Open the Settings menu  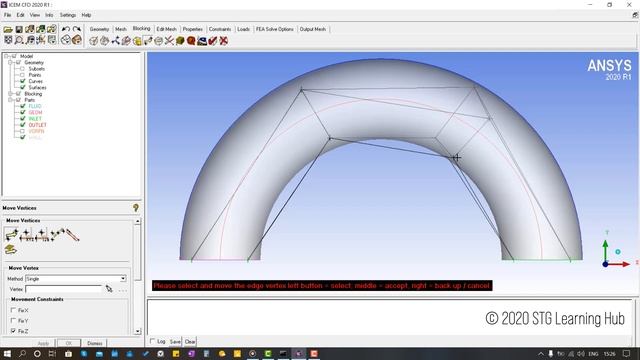point(68,15)
